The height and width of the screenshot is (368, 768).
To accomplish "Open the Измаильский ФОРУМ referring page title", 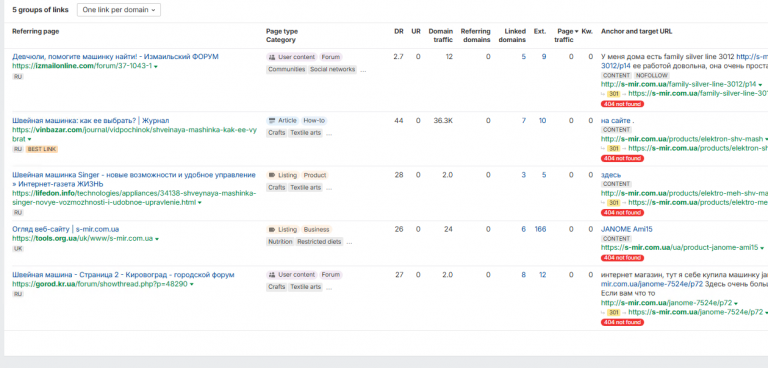I will pyautogui.click(x=115, y=57).
